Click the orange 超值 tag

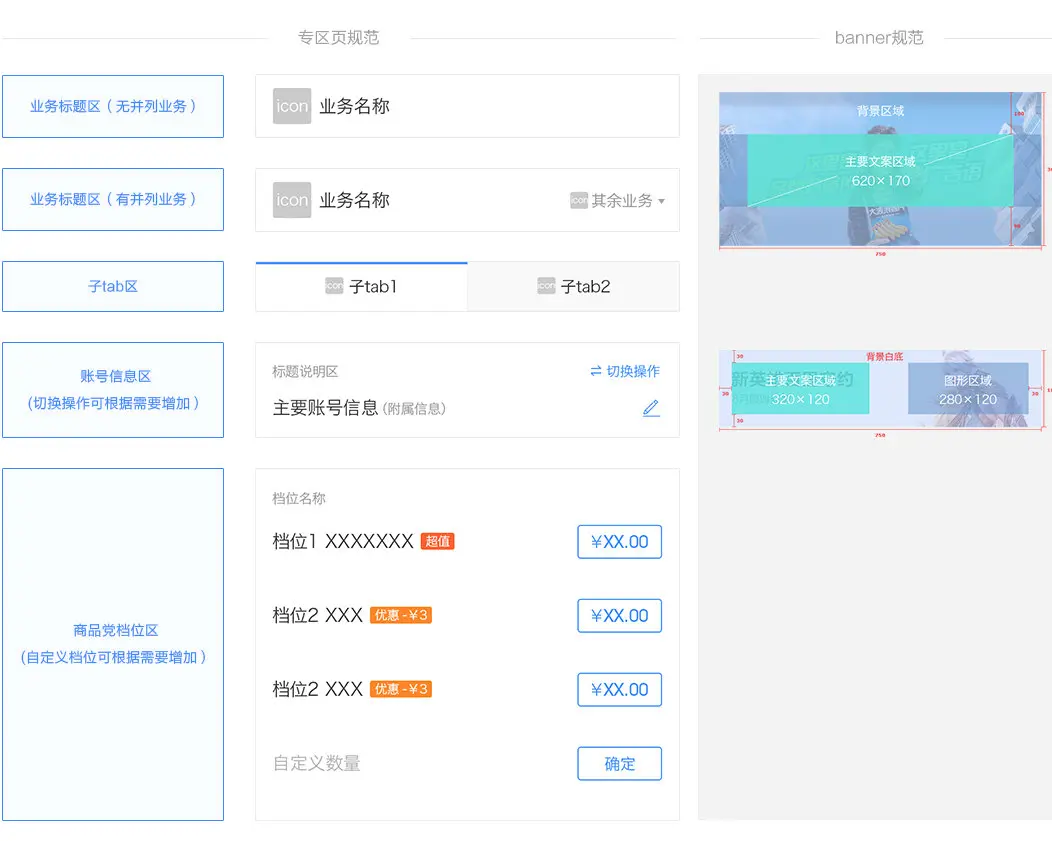point(437,541)
